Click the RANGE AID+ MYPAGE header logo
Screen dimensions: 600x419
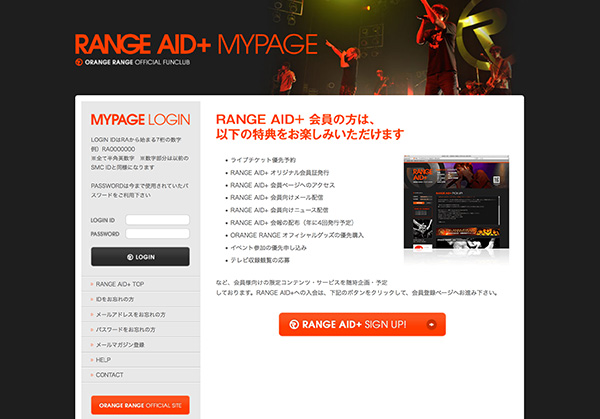point(196,44)
